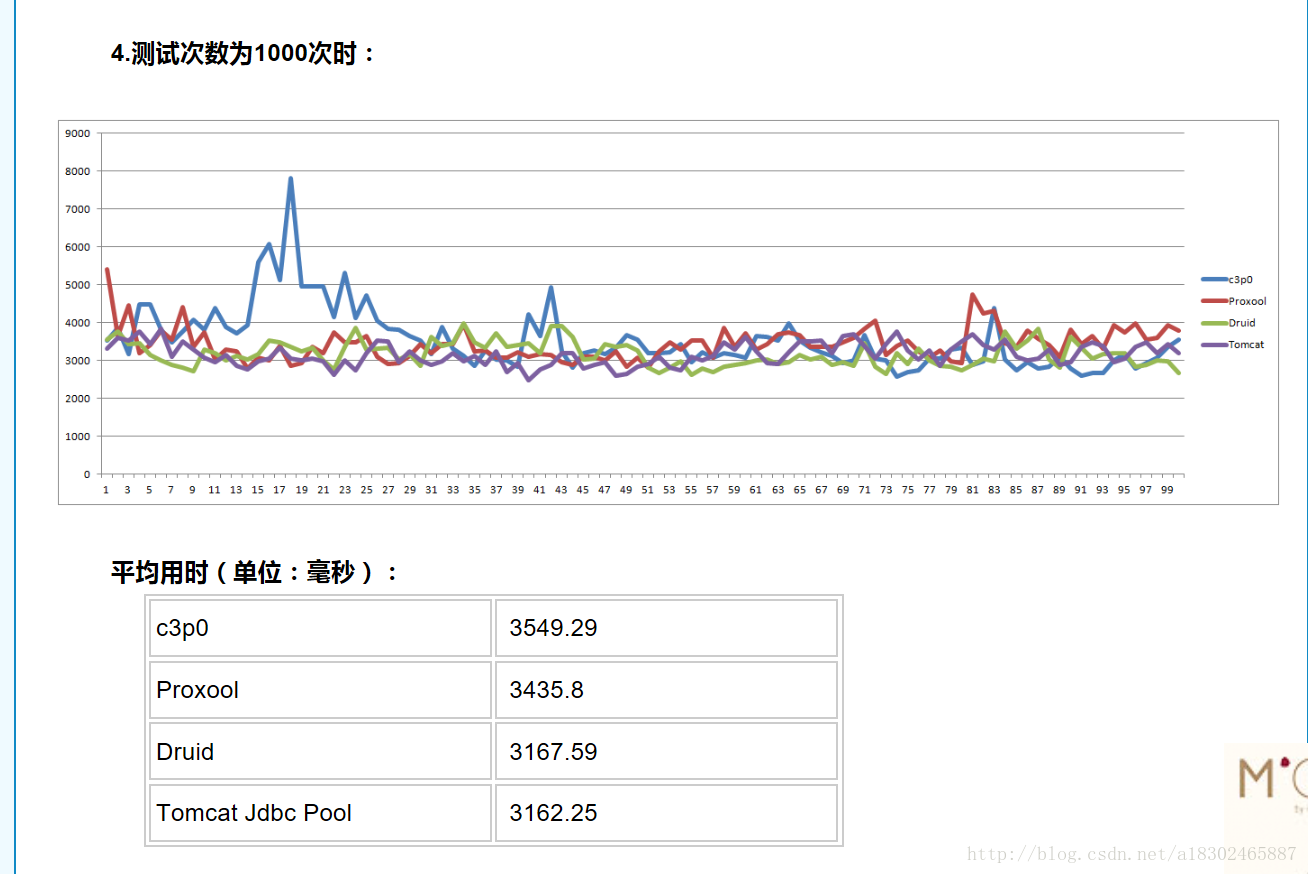Click the Proxool legend entry in chart
Screen dimensions: 1308x874
tap(1233, 301)
